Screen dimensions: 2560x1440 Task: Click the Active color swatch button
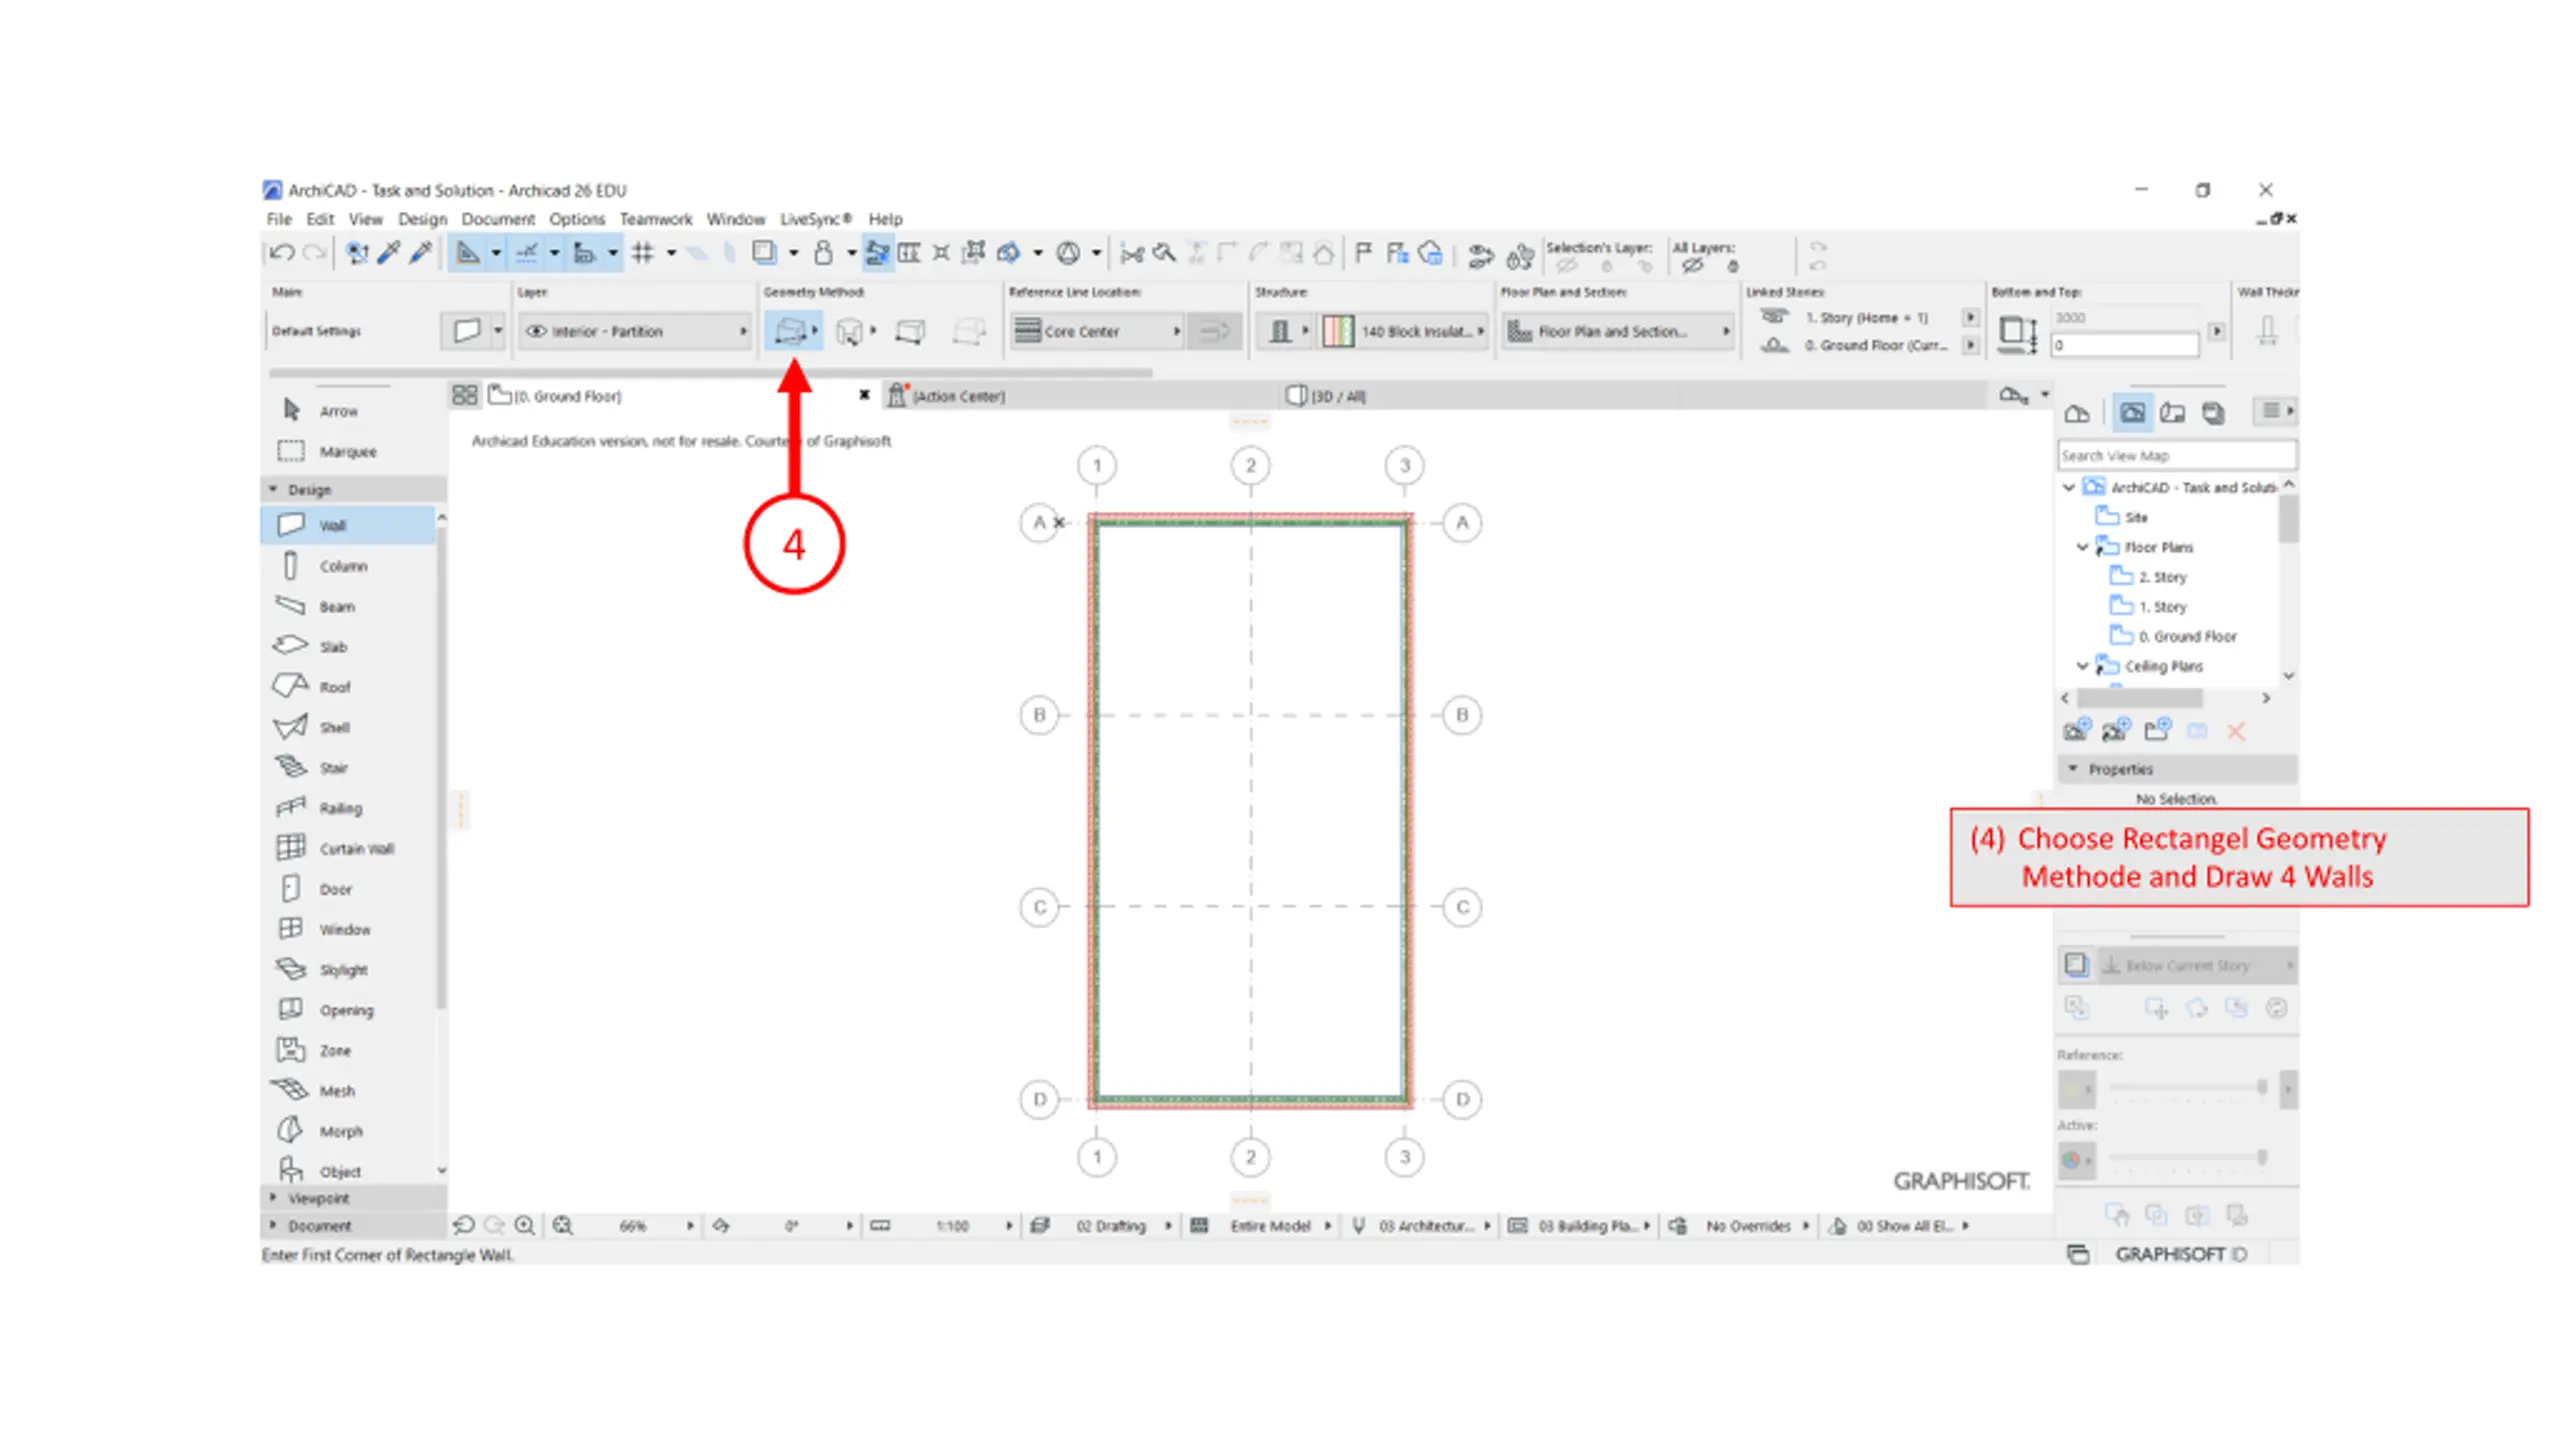[2076, 1160]
